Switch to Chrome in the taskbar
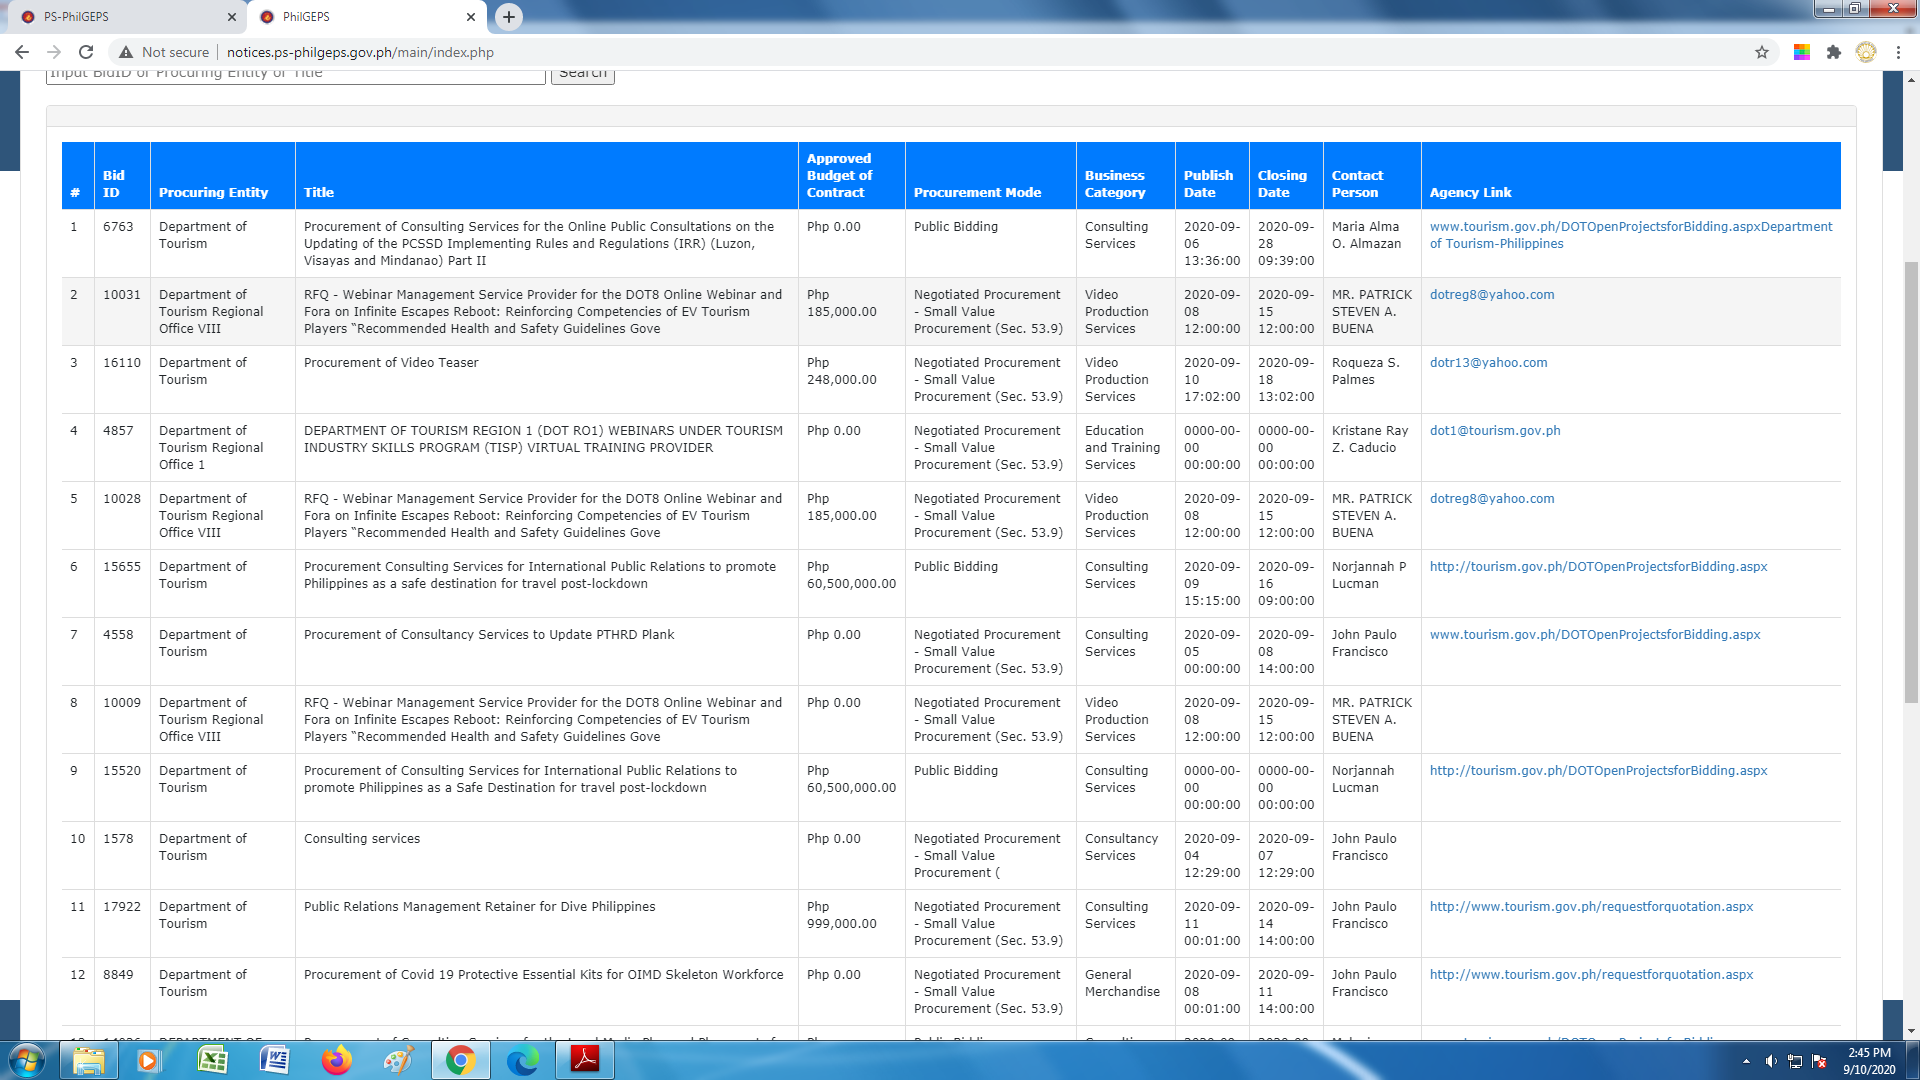This screenshot has height=1080, width=1920. pos(460,1060)
